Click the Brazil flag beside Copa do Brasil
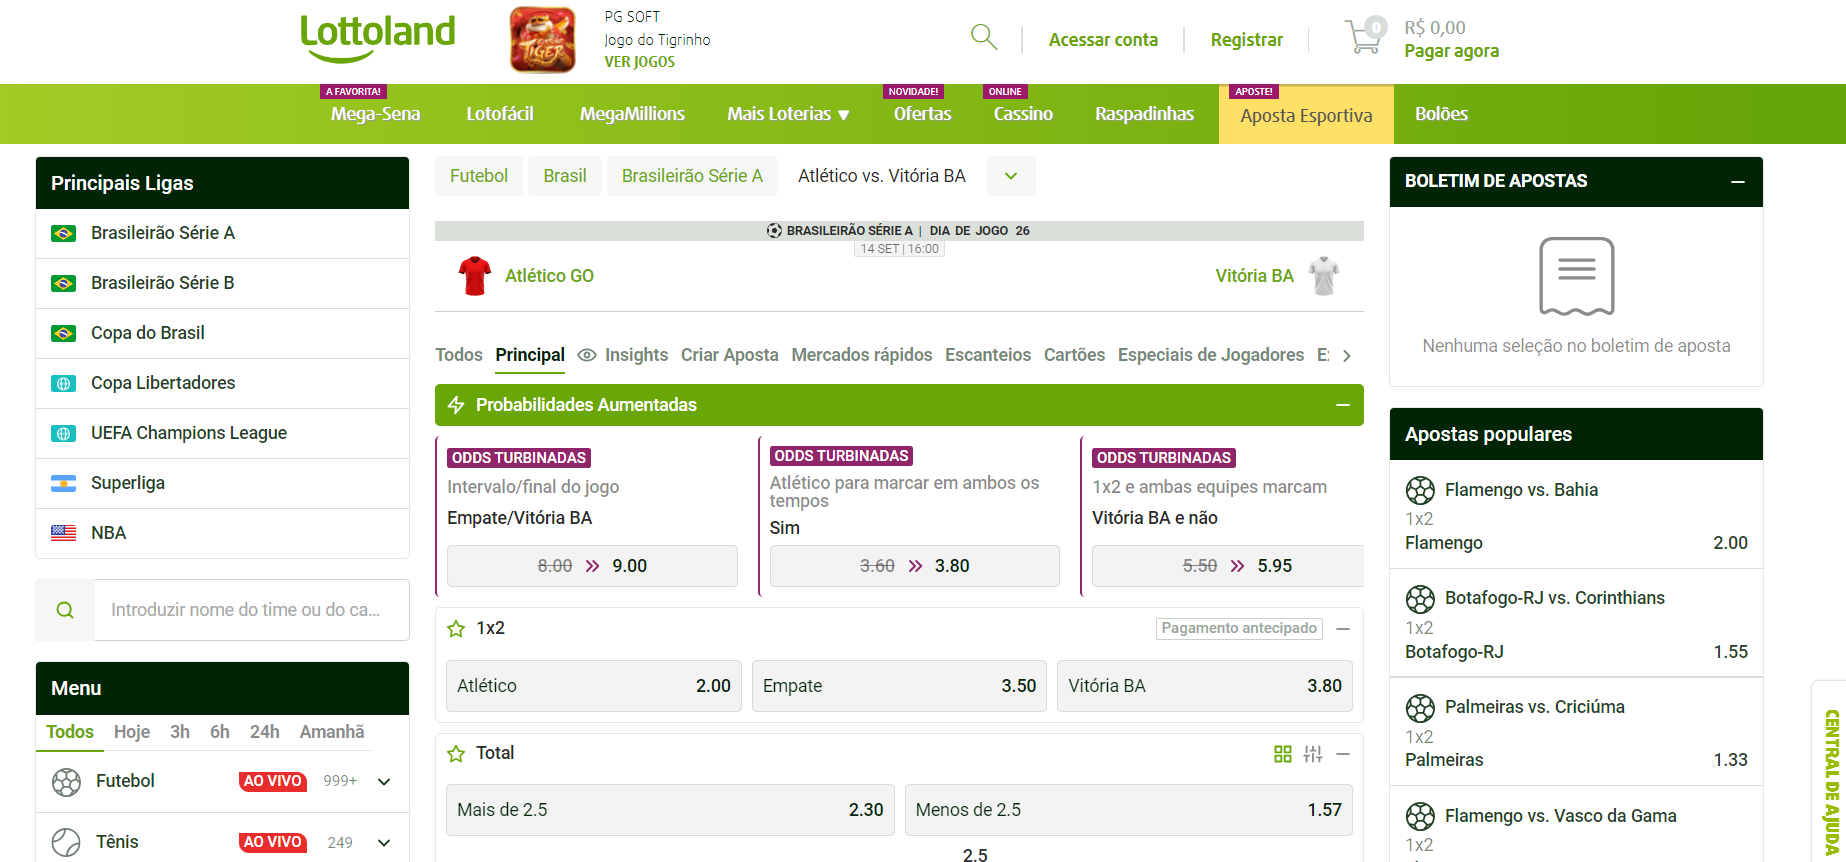 pyautogui.click(x=63, y=333)
